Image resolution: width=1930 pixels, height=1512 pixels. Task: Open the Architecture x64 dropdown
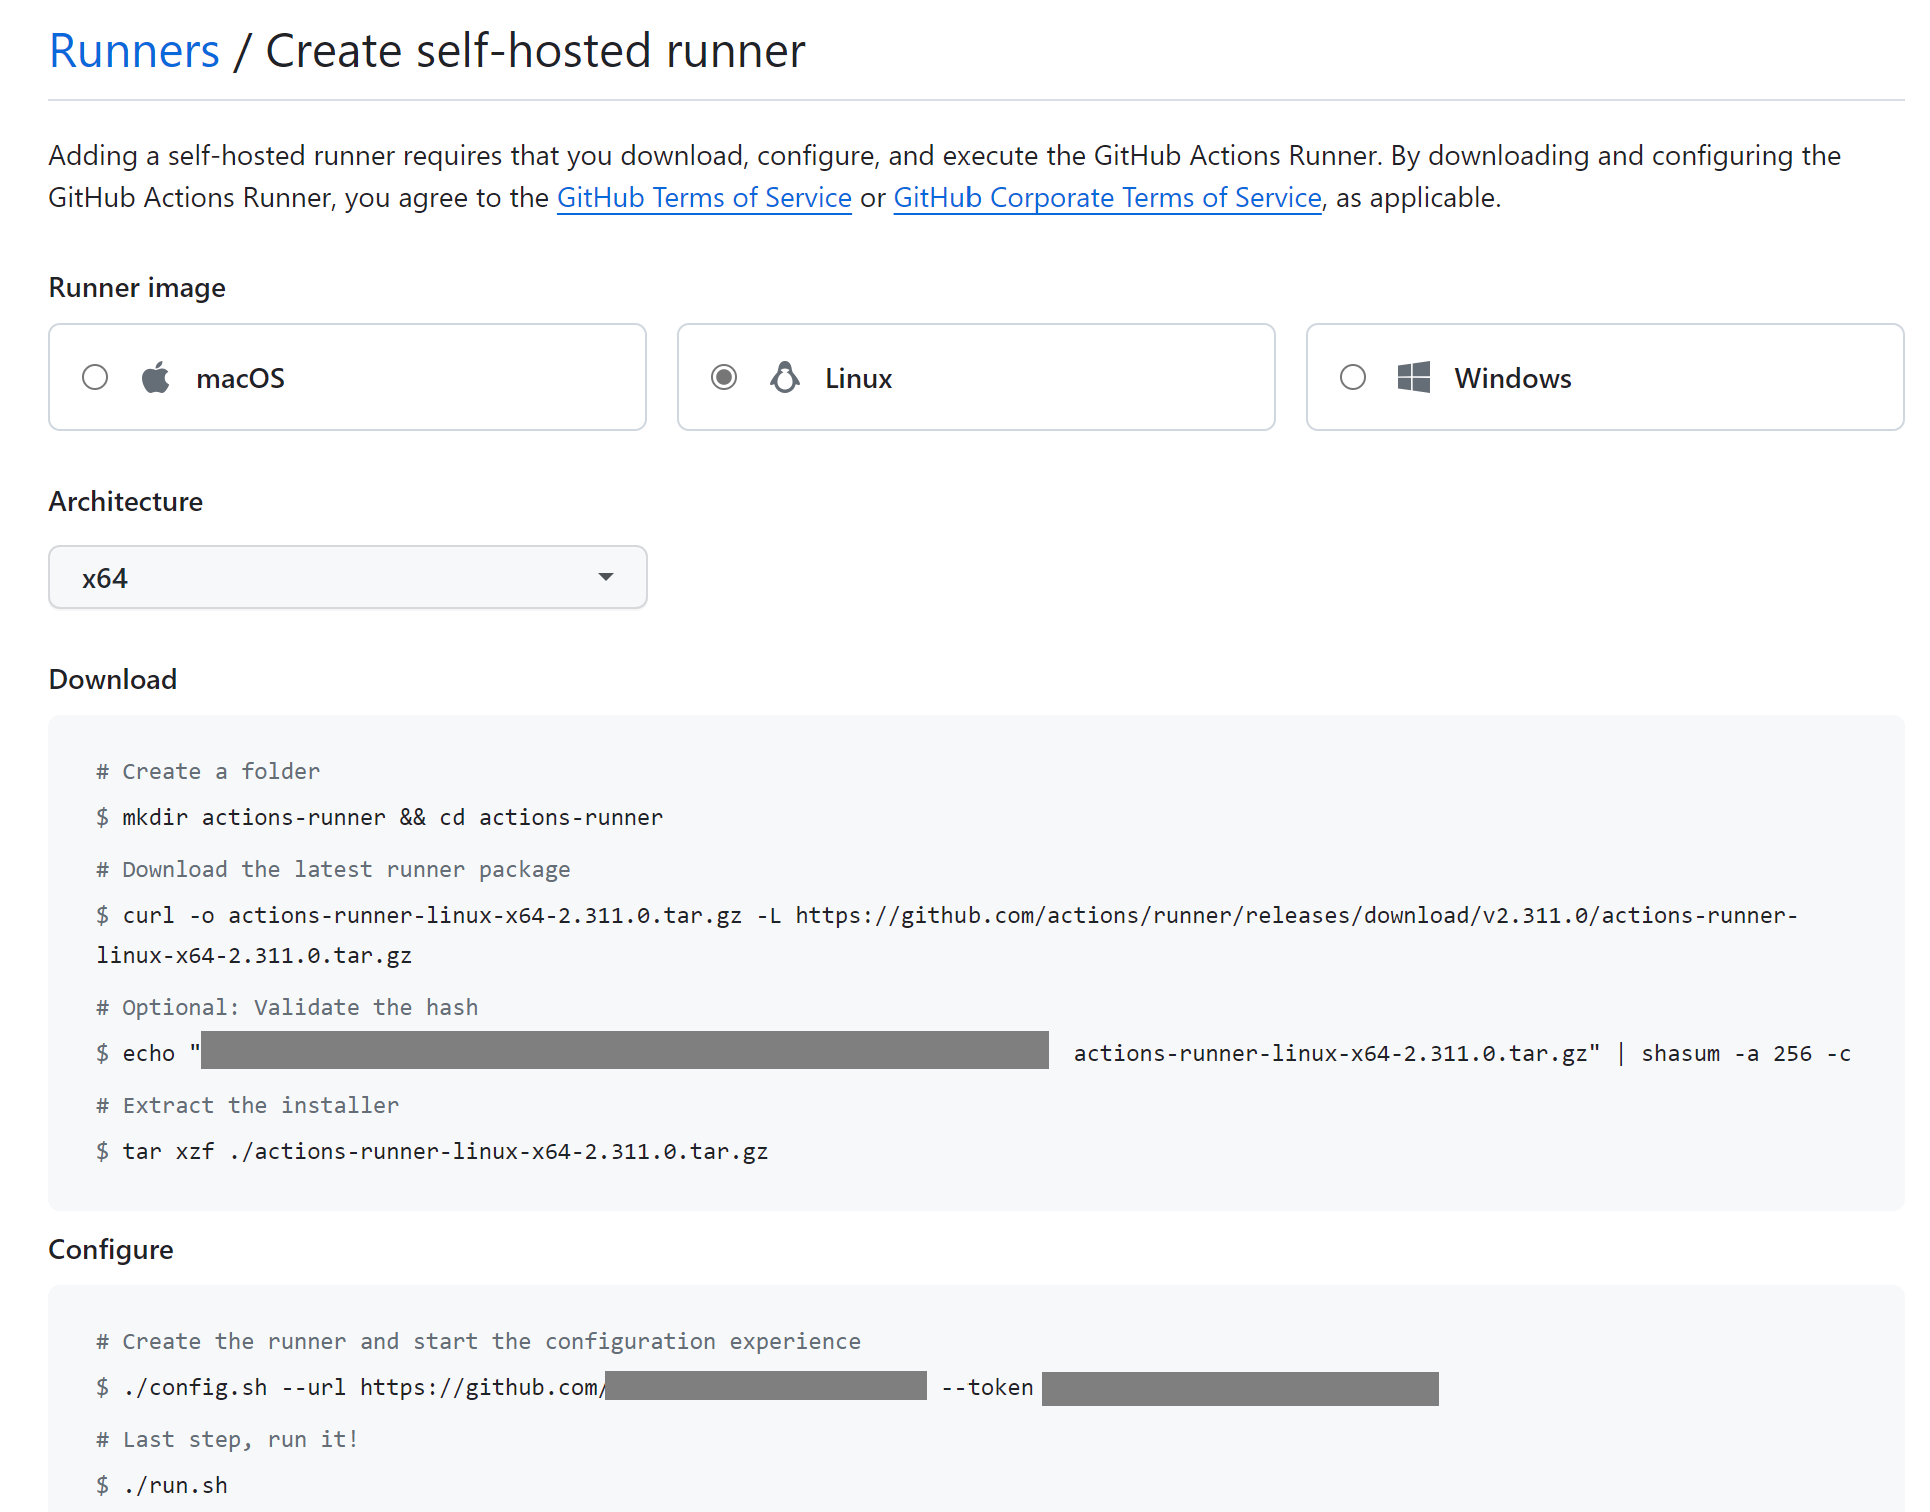coord(347,577)
